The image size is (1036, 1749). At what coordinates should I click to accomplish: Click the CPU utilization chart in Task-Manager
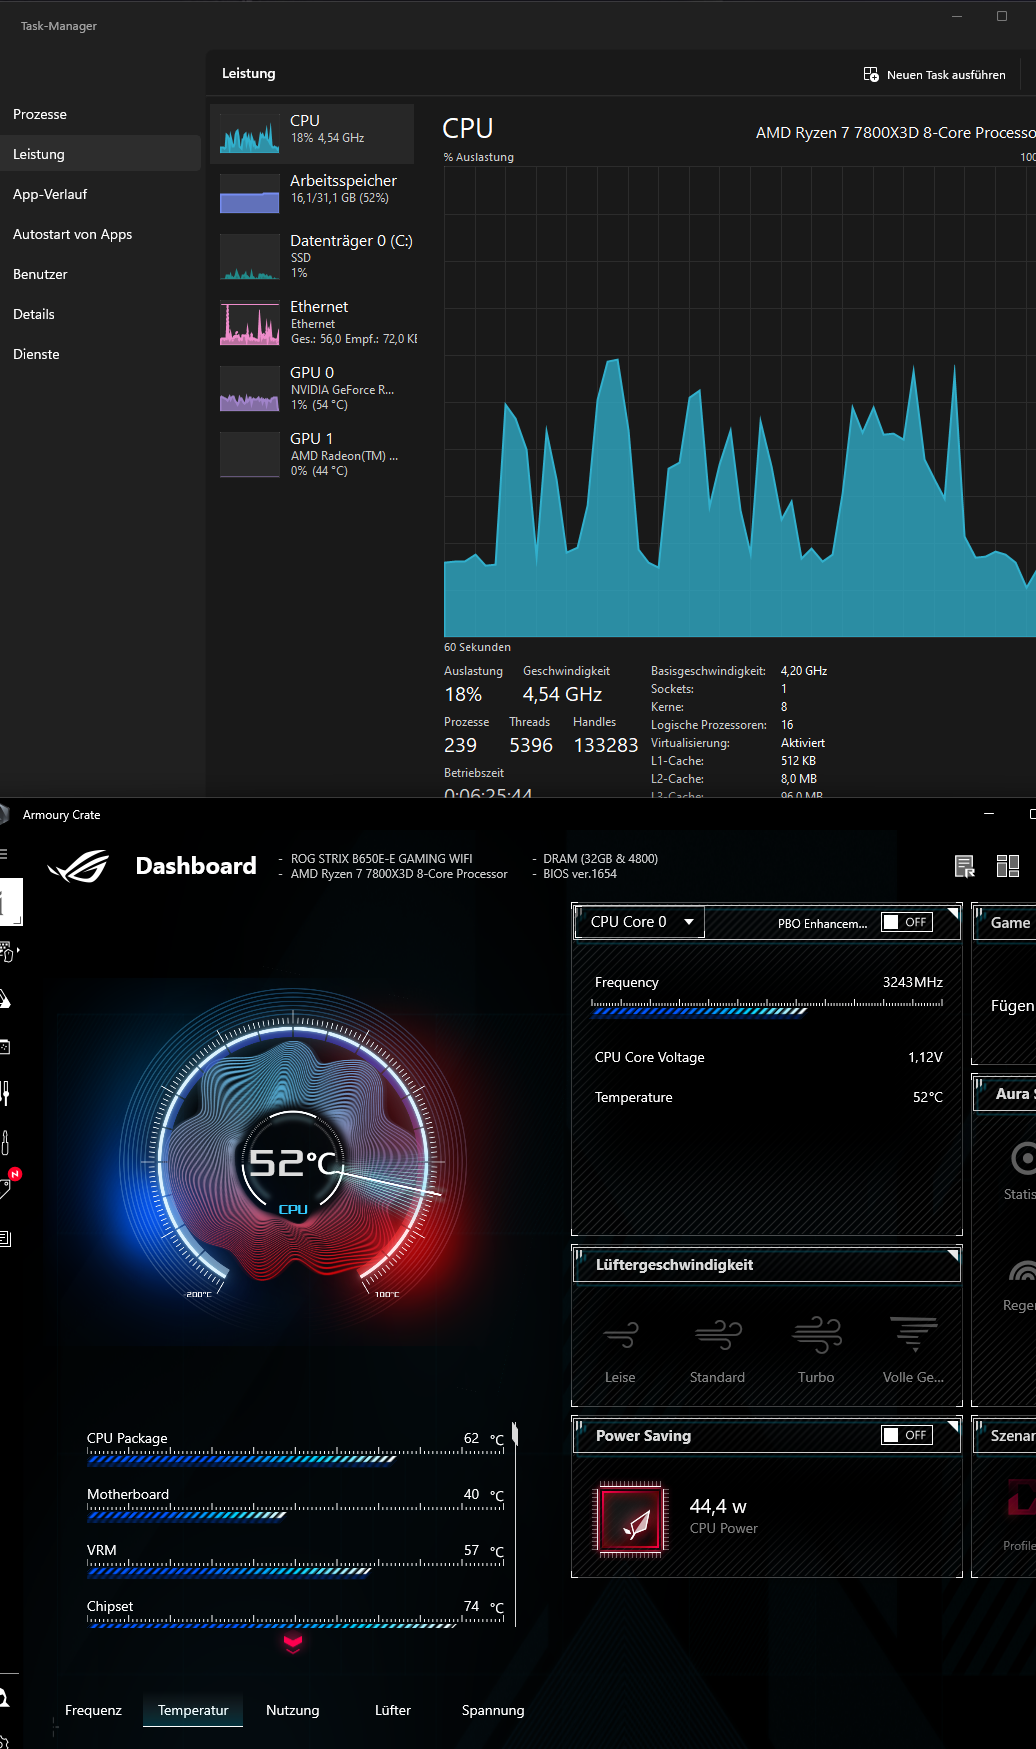[740, 402]
